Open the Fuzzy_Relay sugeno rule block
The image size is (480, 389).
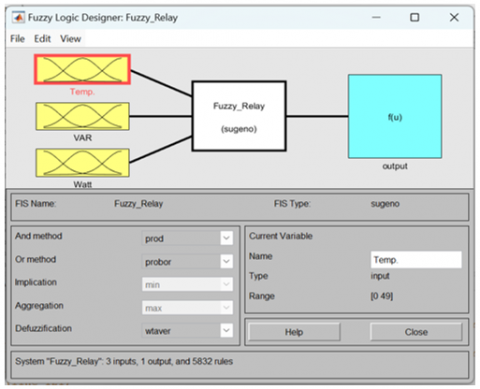[239, 116]
